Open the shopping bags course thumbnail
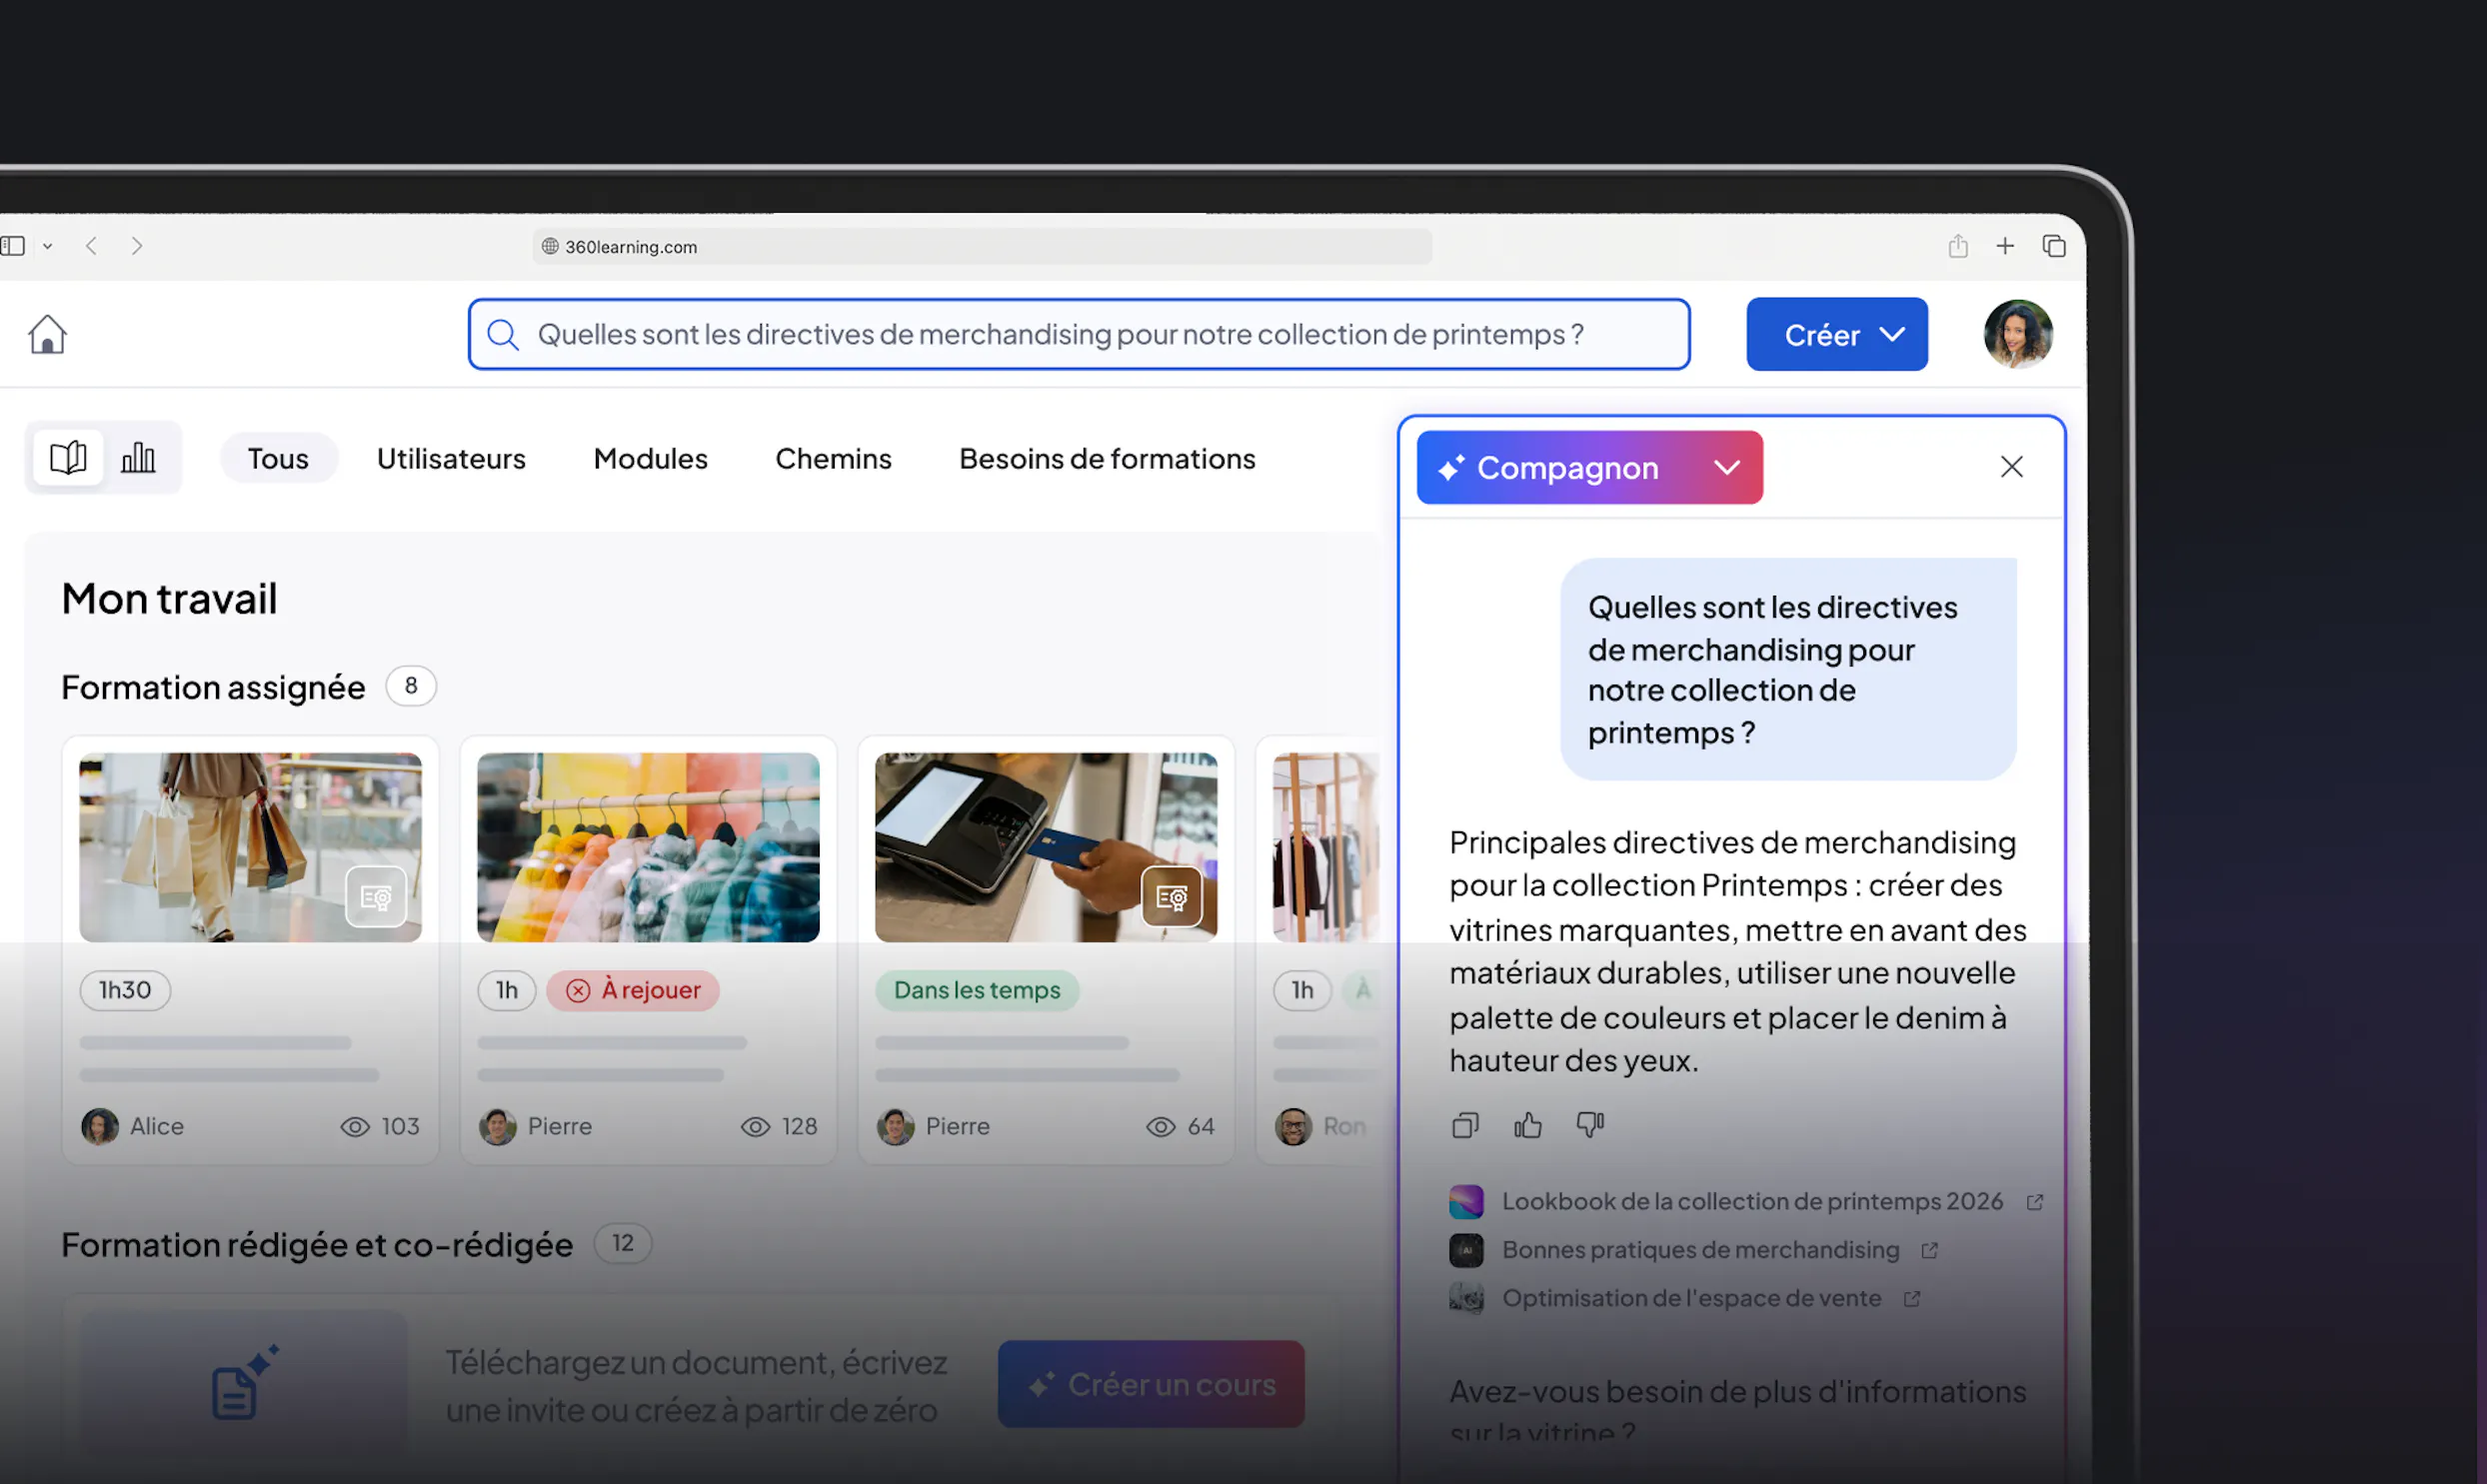Screen dimensions: 2487x1484 (x=250, y=847)
